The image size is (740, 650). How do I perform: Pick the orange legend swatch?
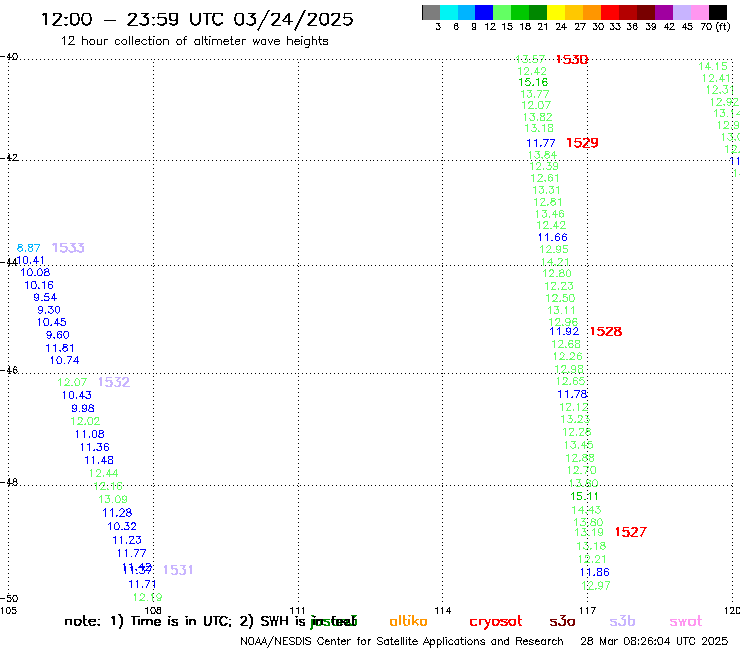pos(592,12)
